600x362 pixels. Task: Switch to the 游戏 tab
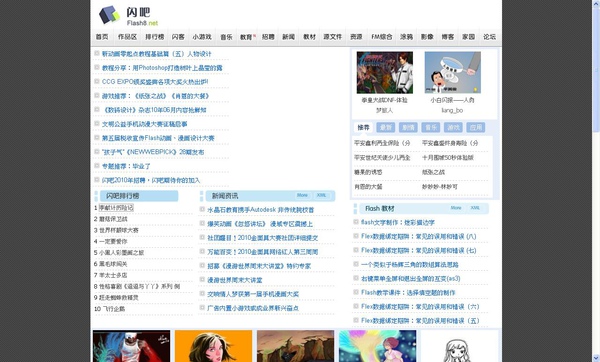coord(453,127)
